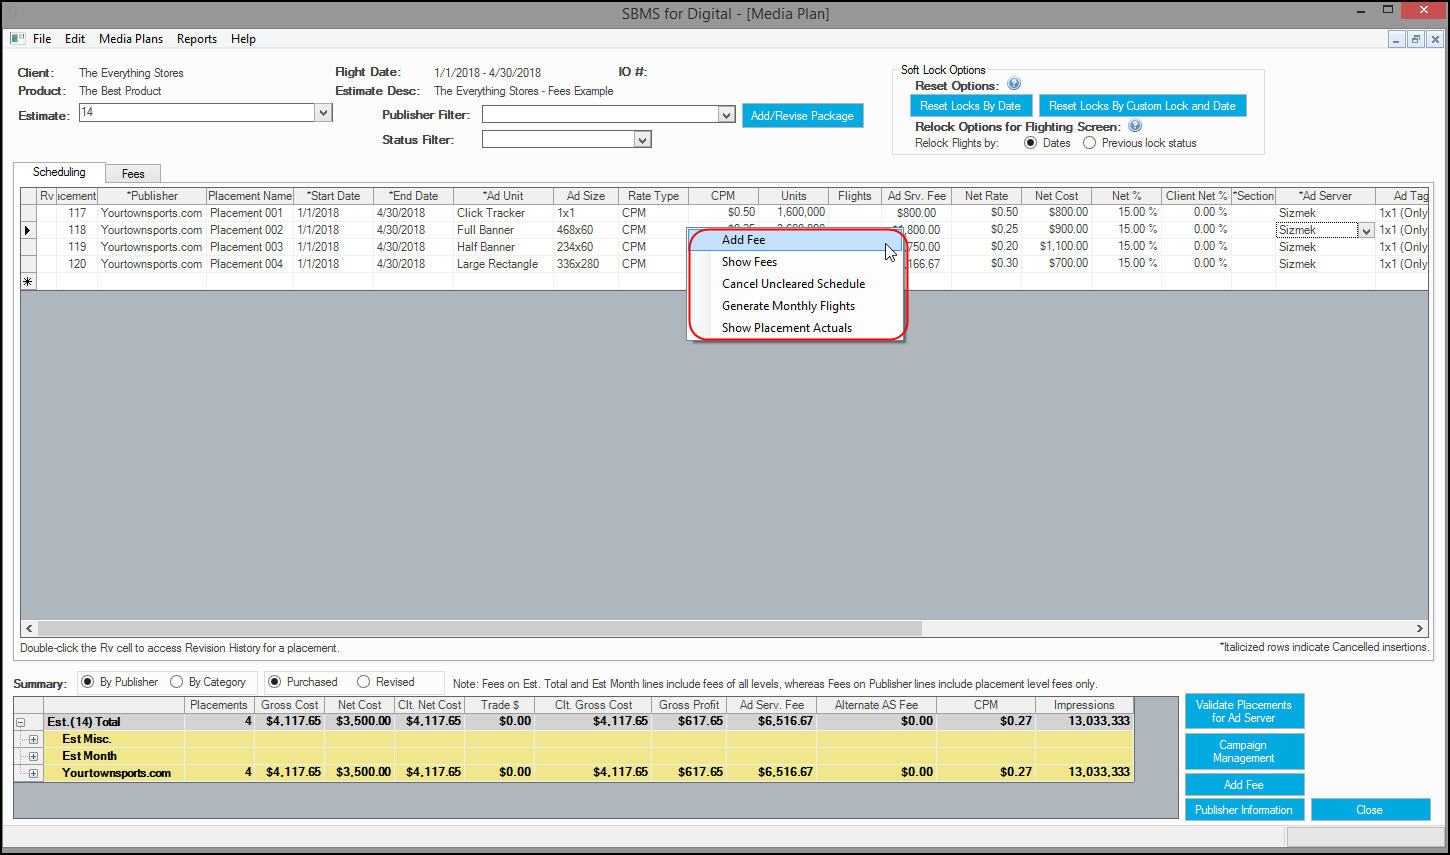This screenshot has height=855, width=1450.
Task: Open the Publisher Filter dropdown
Action: pyautogui.click(x=727, y=115)
